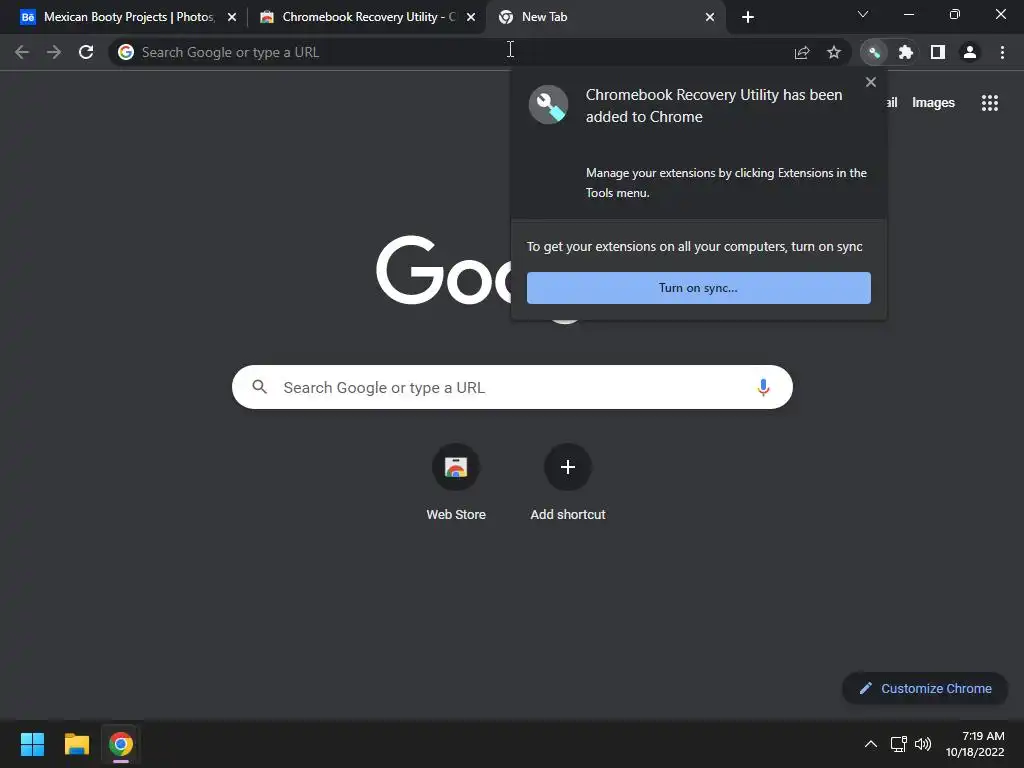Open the profile avatar menu

970,52
